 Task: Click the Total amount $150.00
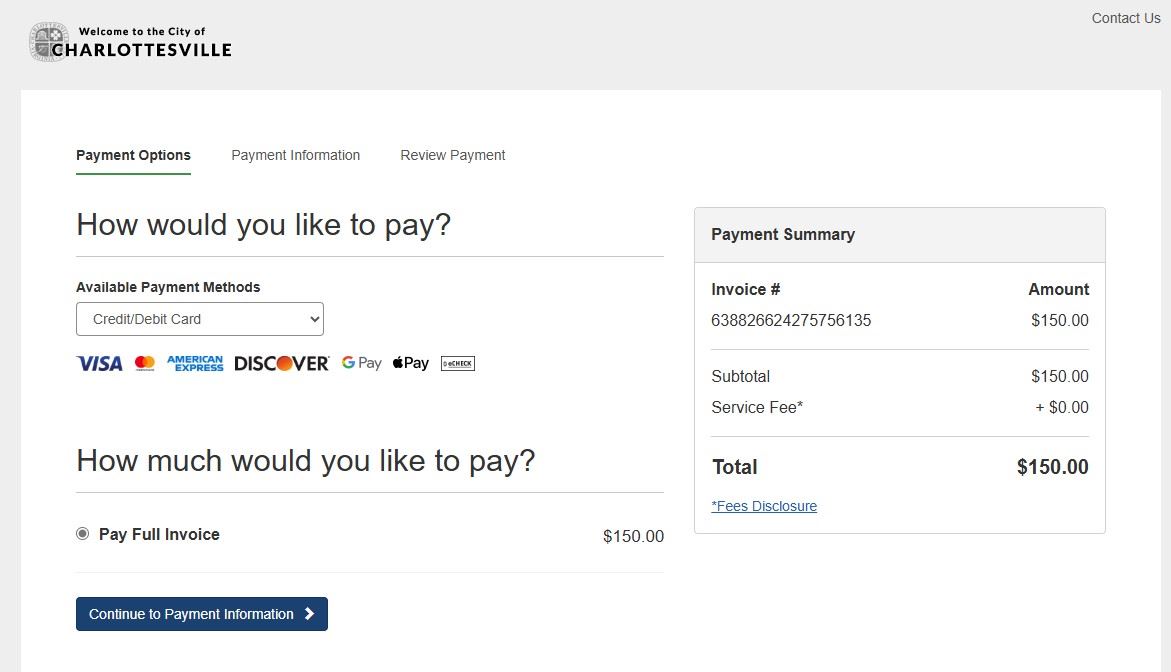pyautogui.click(x=1052, y=467)
